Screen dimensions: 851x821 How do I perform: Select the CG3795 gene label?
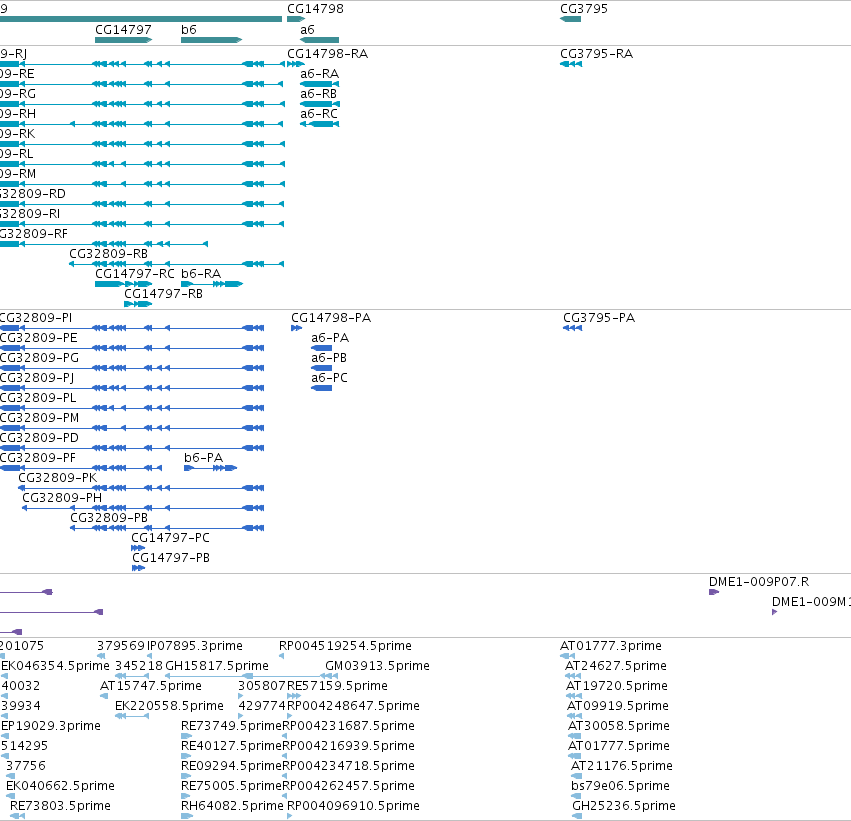(x=584, y=9)
